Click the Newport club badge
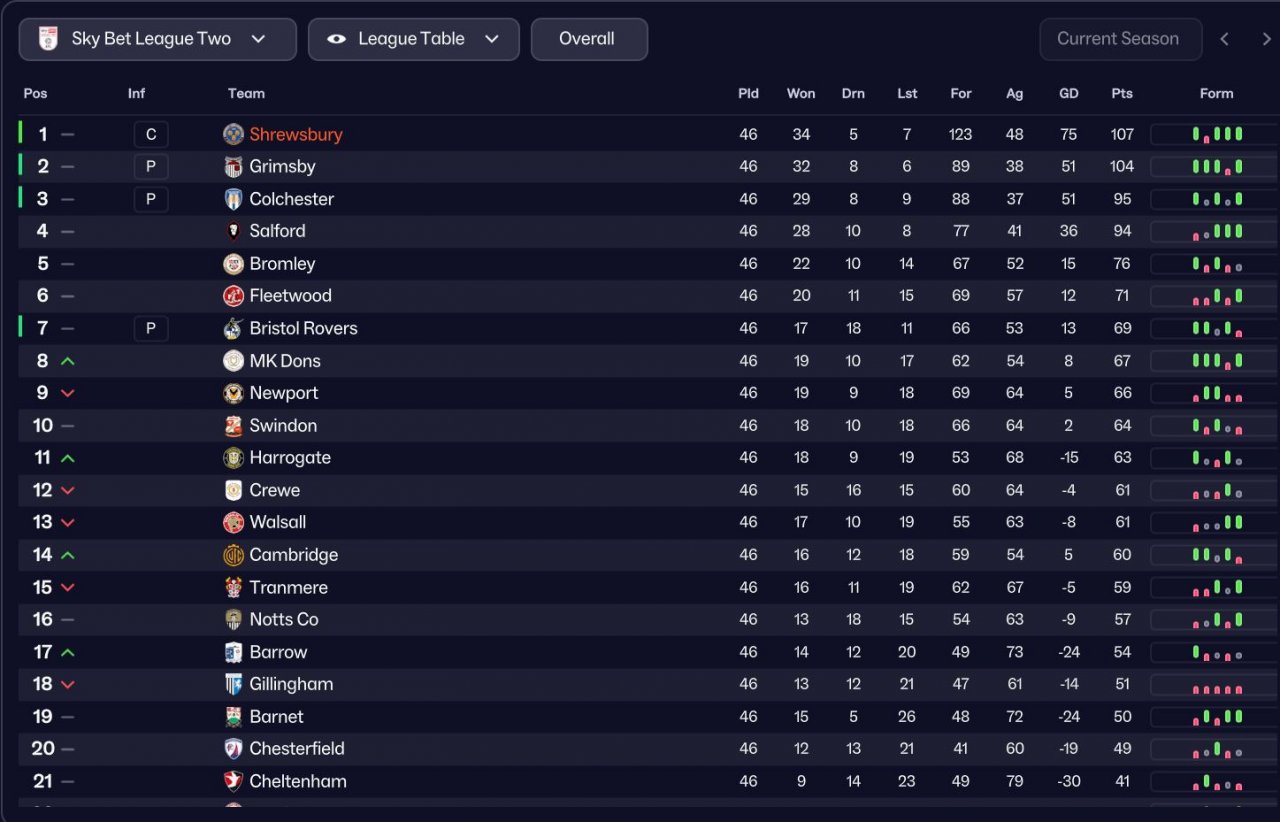Viewport: 1280px width, 822px height. pos(233,393)
